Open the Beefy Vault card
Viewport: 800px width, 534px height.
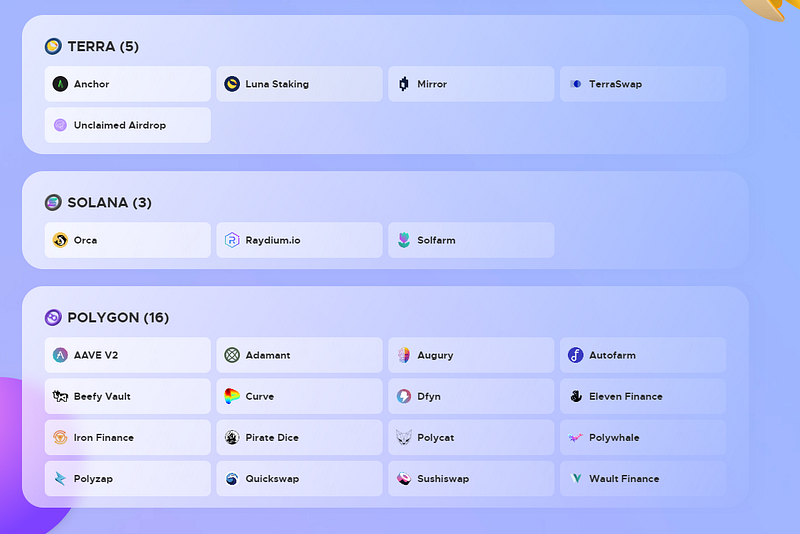tap(128, 396)
